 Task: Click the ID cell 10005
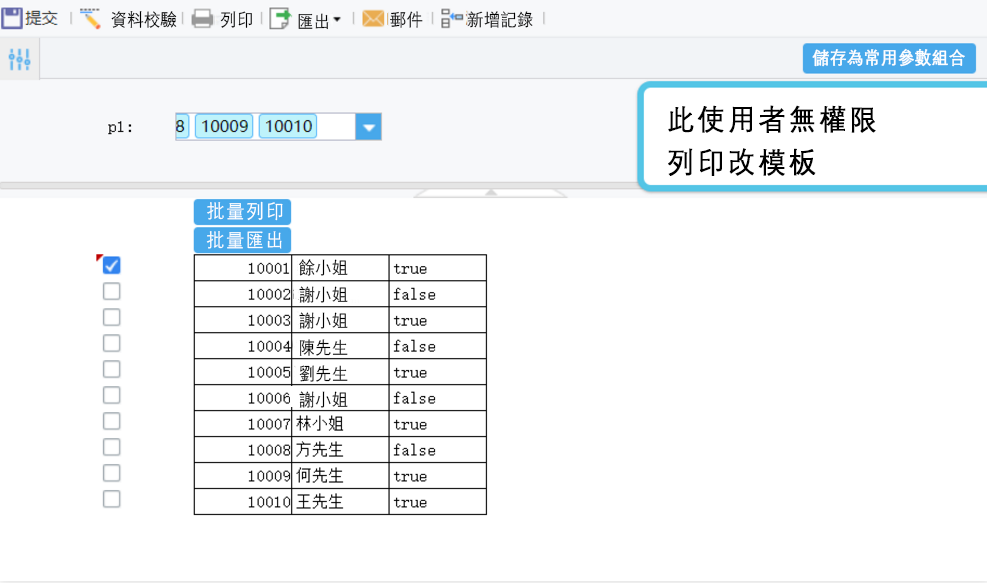pyautogui.click(x=243, y=372)
